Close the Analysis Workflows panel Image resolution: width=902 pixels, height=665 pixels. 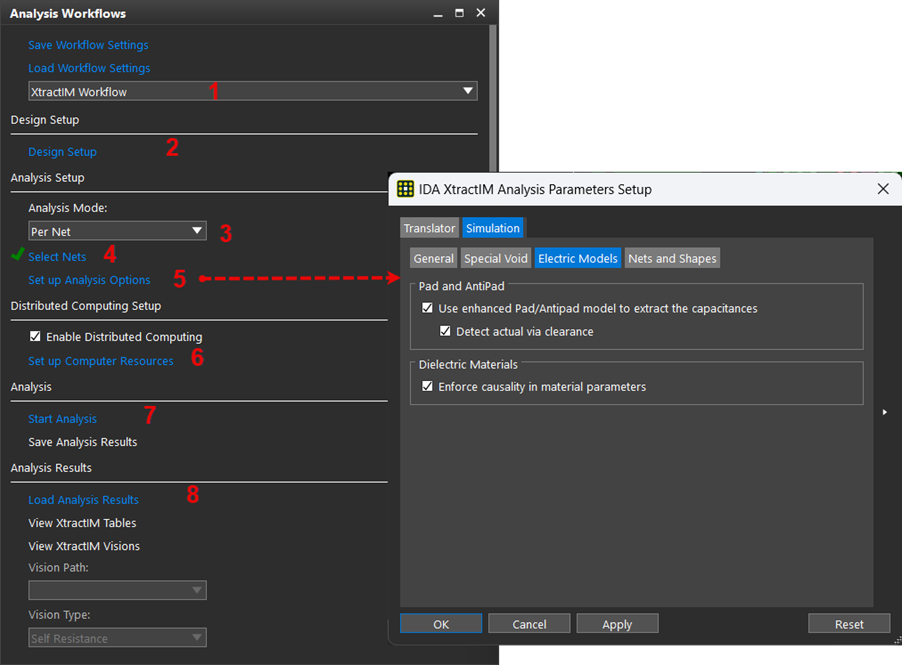[481, 14]
